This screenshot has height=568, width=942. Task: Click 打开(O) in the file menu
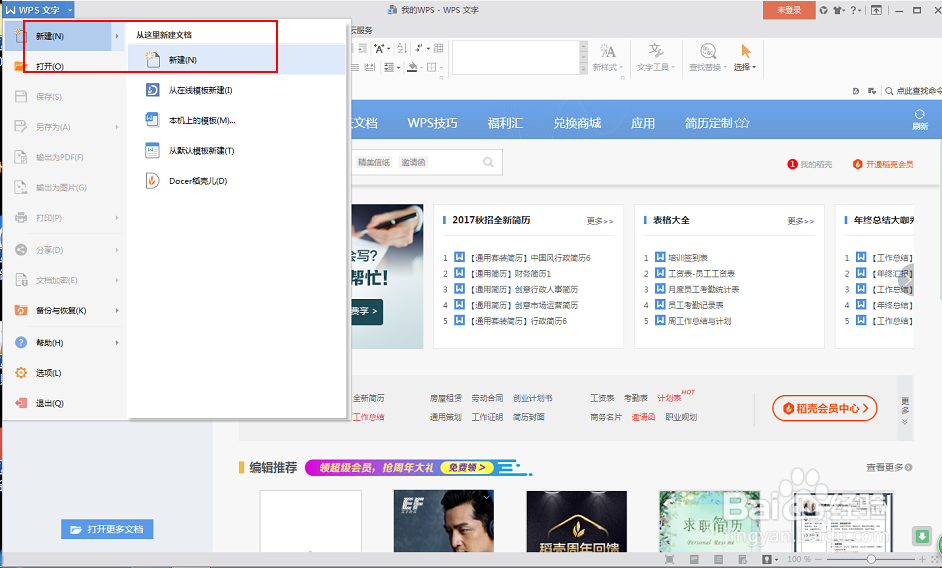(64, 67)
